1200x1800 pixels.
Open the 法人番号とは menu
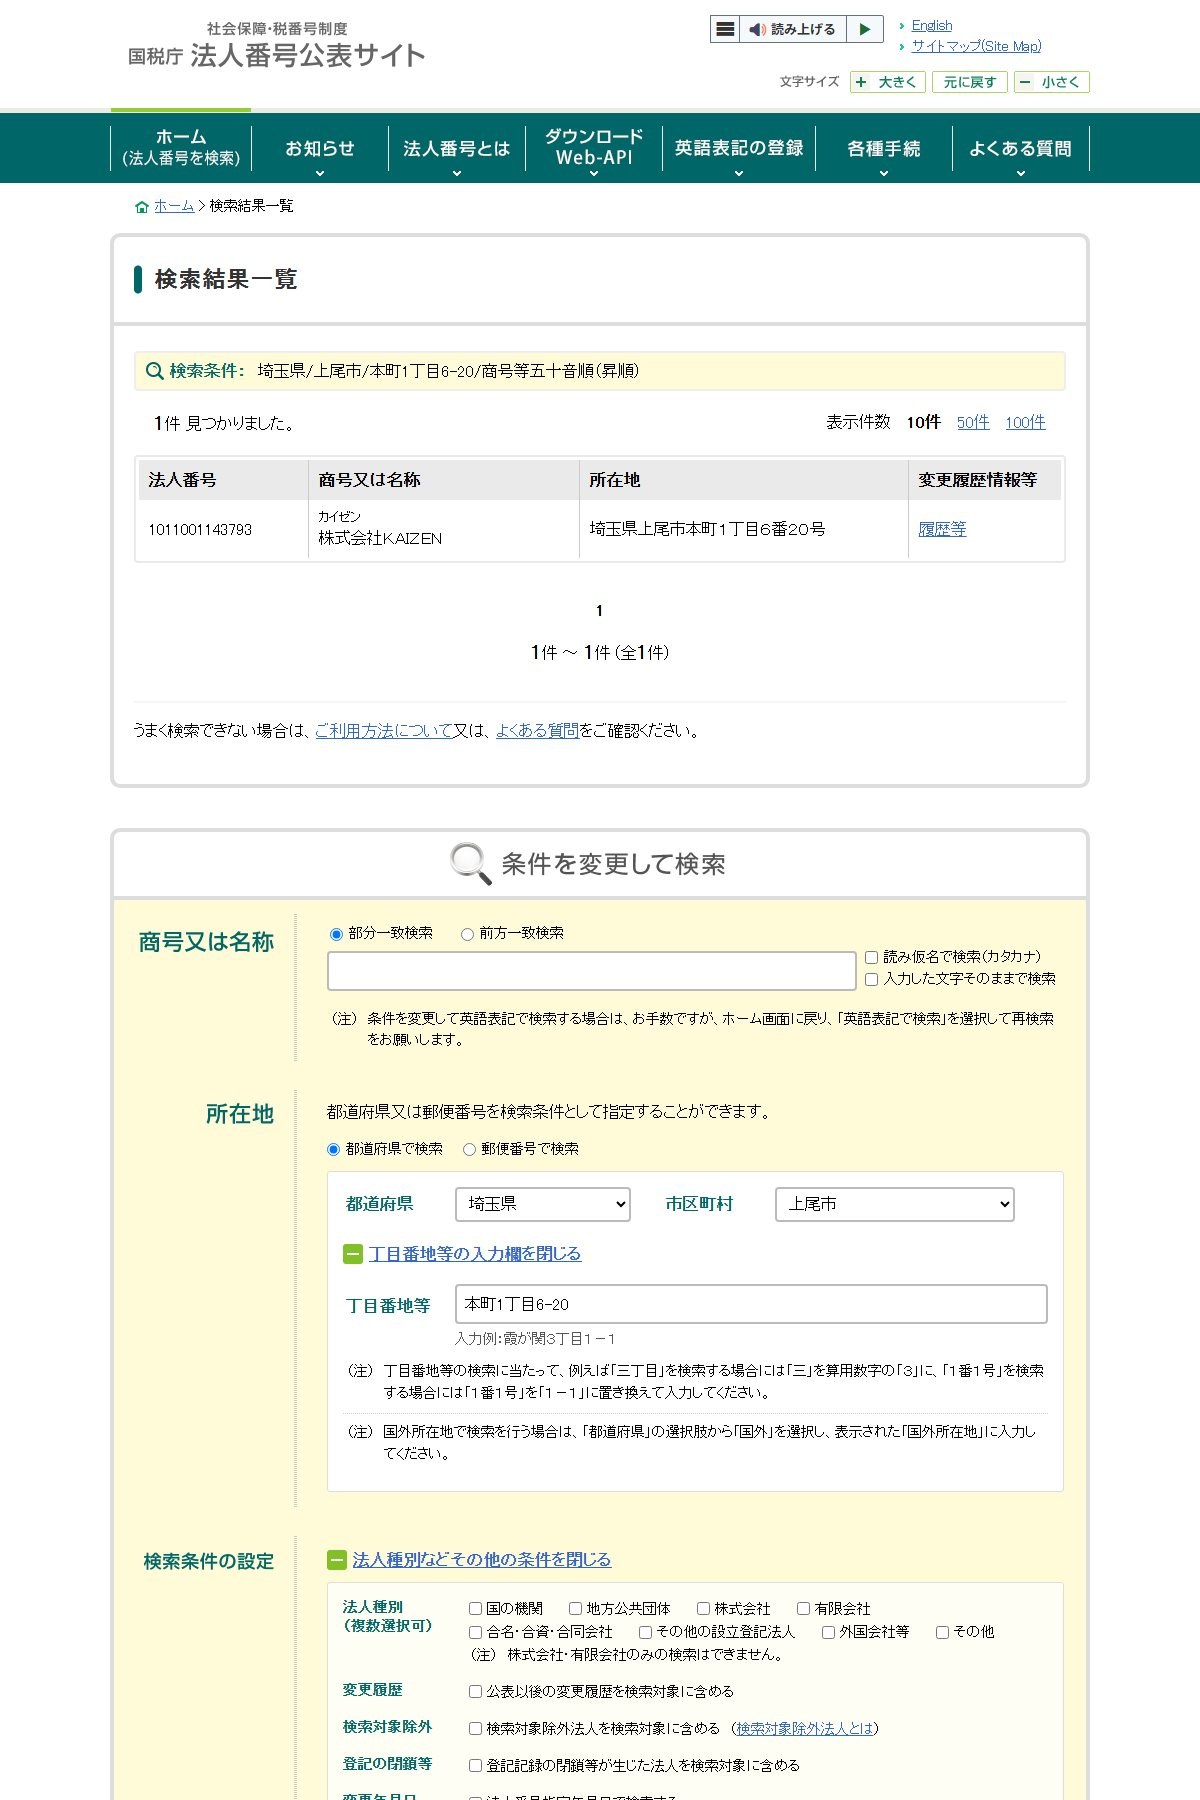pos(456,148)
